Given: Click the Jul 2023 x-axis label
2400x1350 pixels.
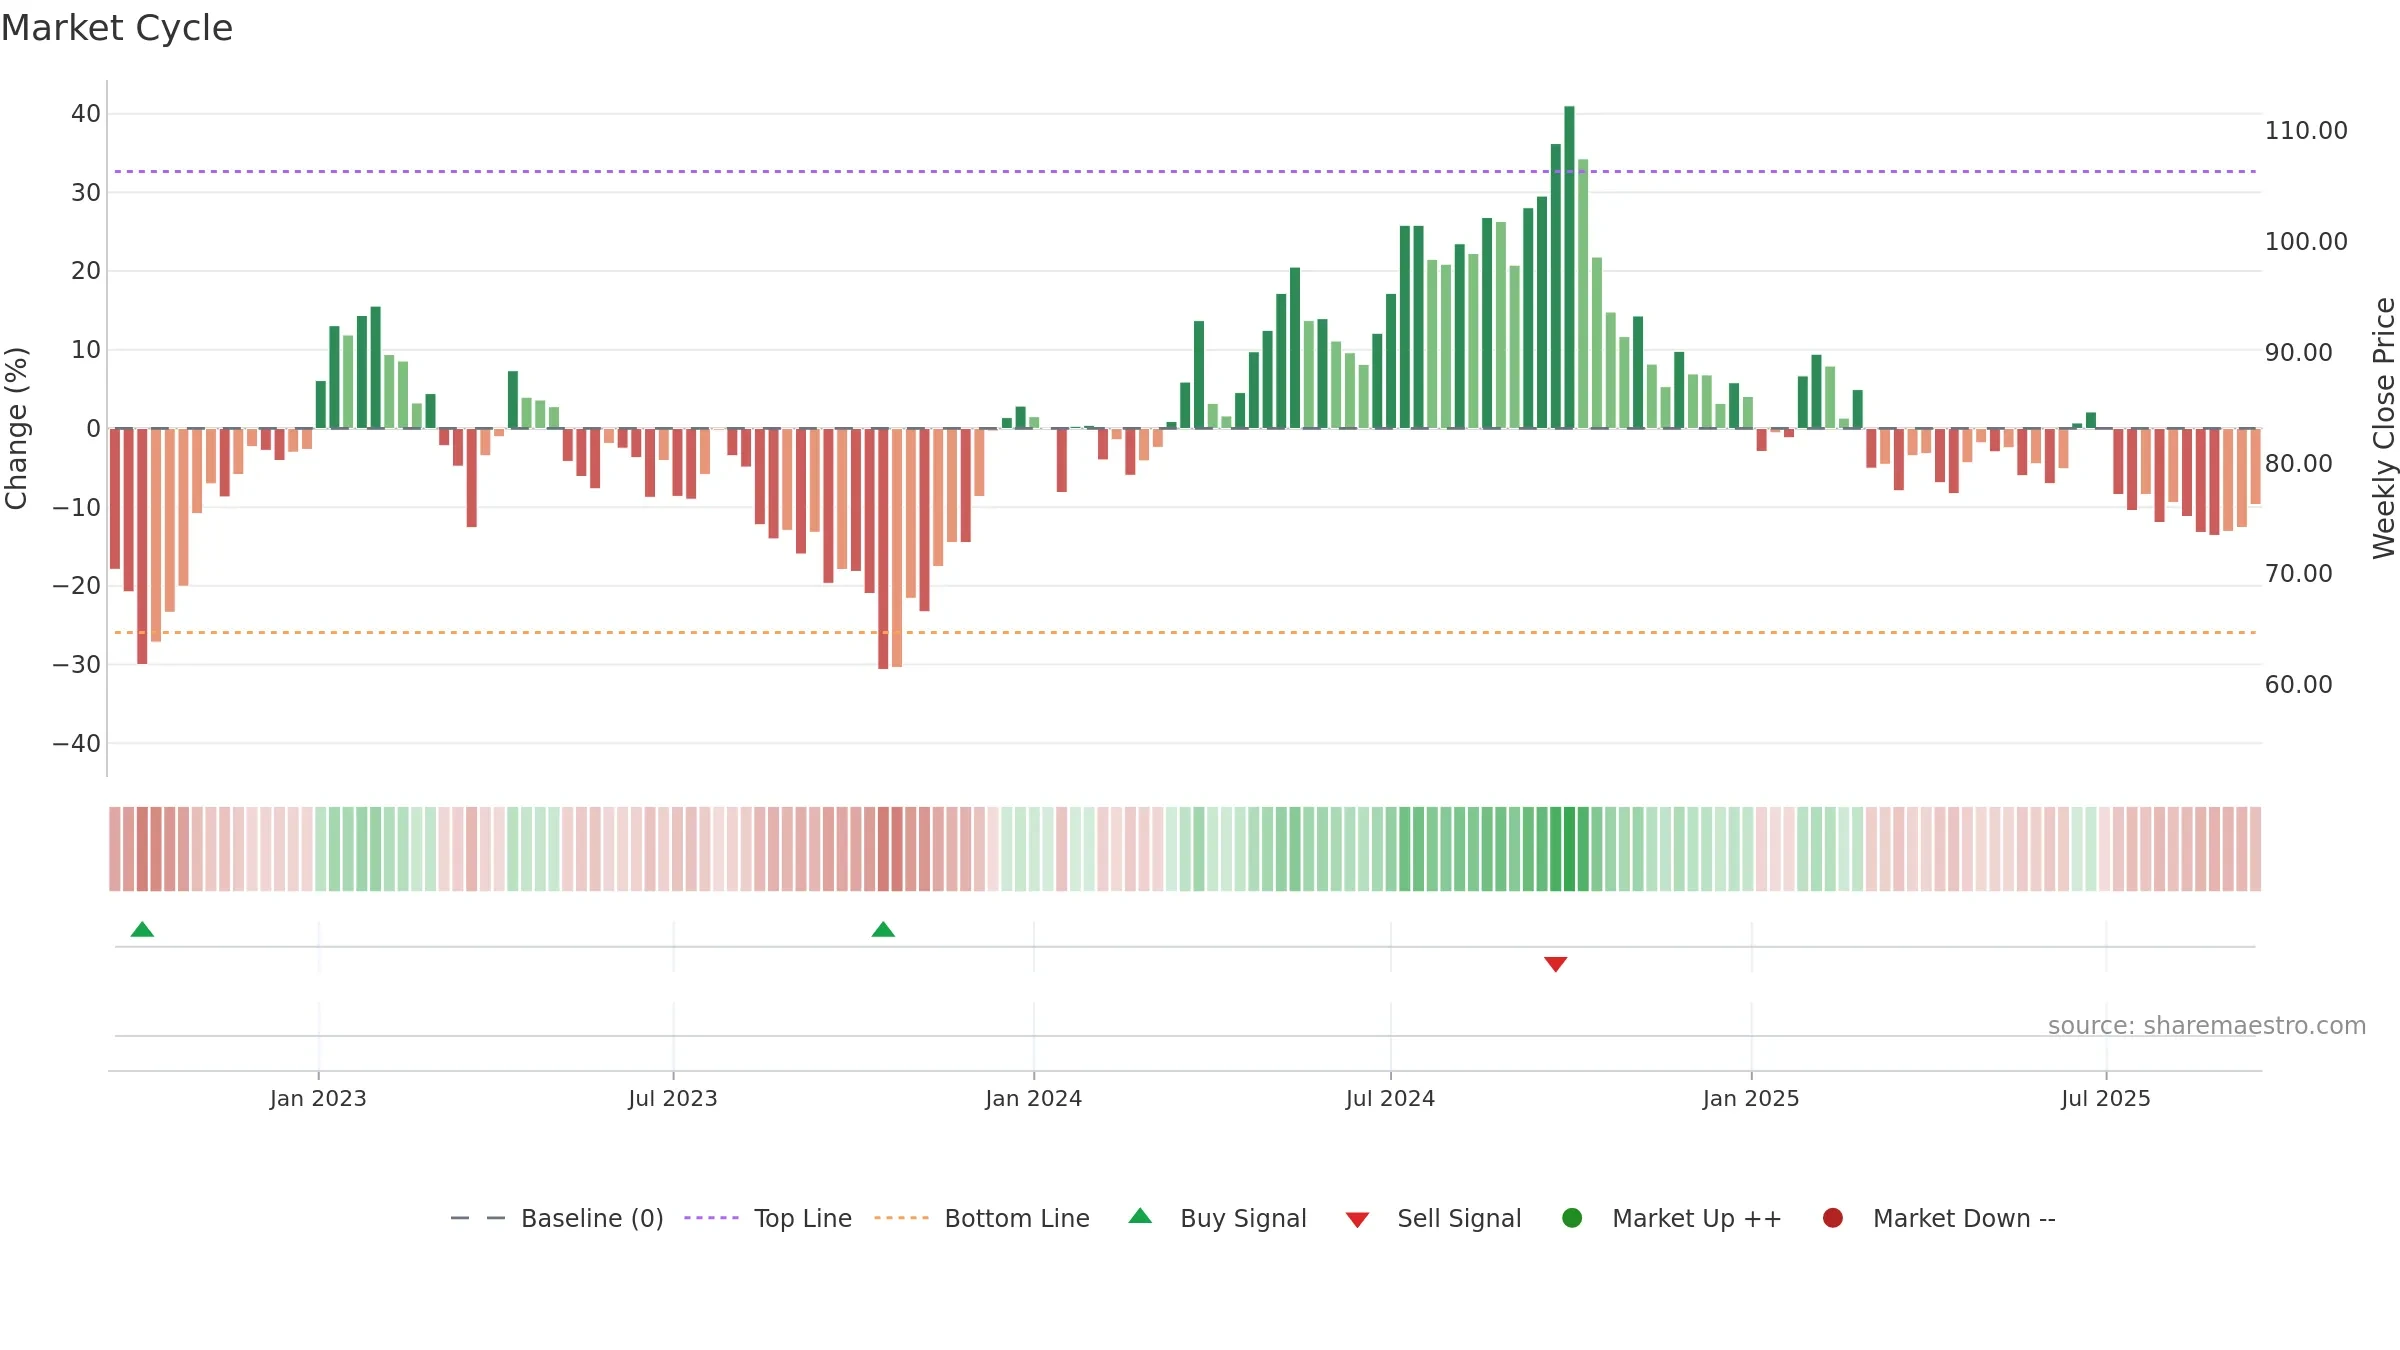Looking at the screenshot, I should click(x=673, y=1098).
